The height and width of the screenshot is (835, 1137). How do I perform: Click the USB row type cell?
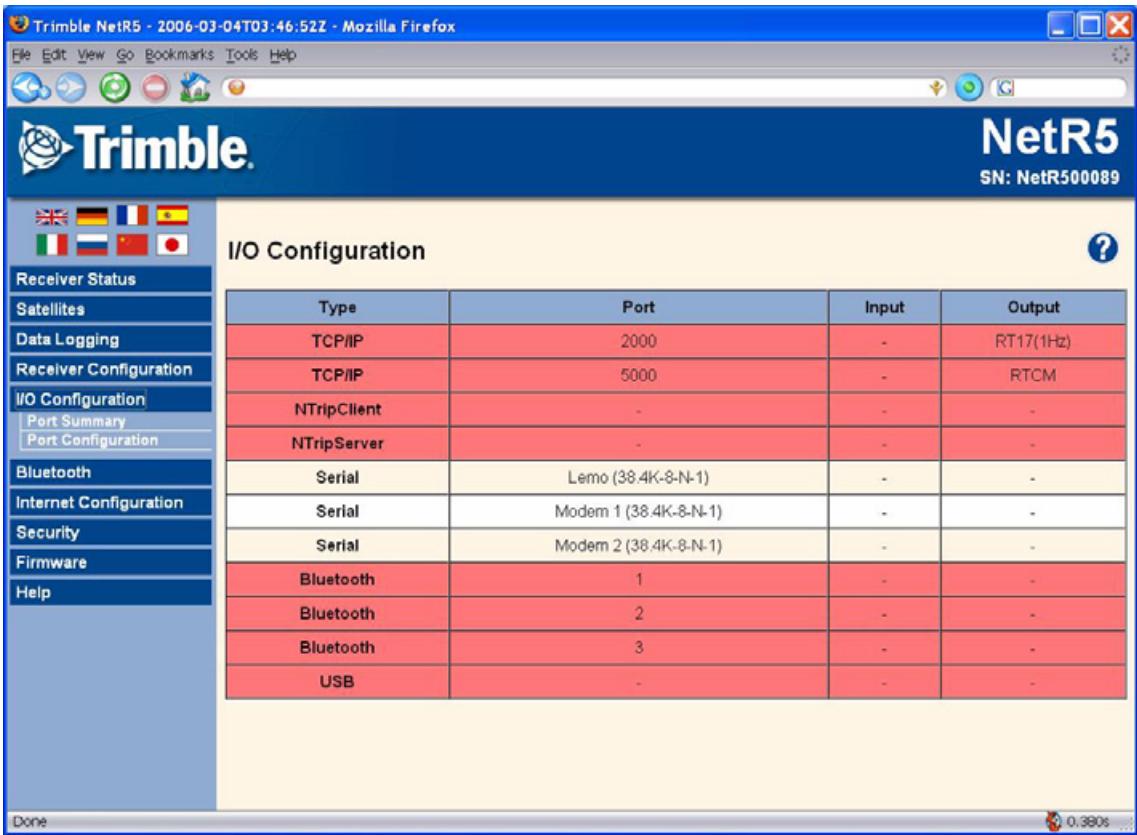pos(337,682)
